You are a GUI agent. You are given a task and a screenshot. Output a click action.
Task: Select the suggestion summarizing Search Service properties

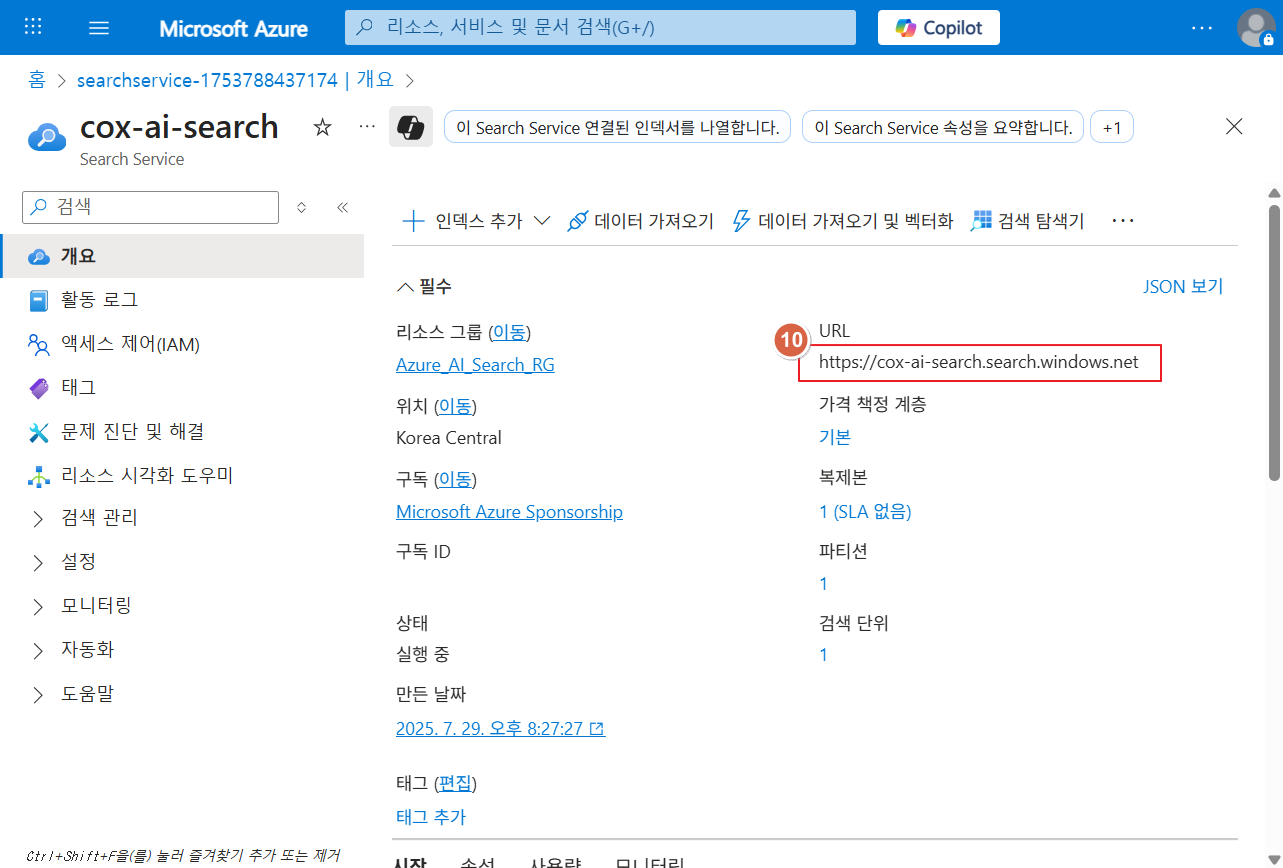(943, 128)
